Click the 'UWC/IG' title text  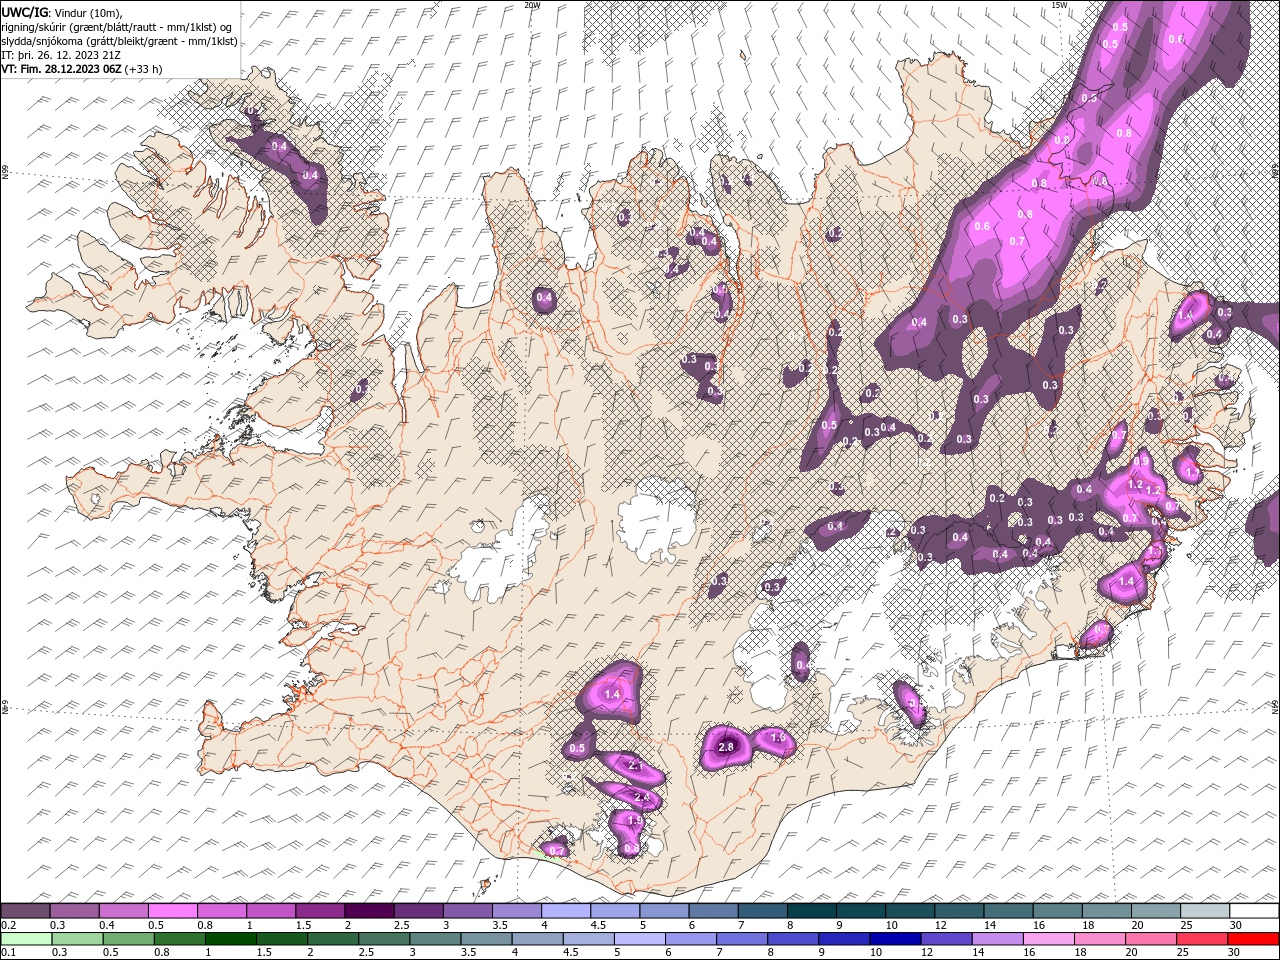click(x=25, y=11)
